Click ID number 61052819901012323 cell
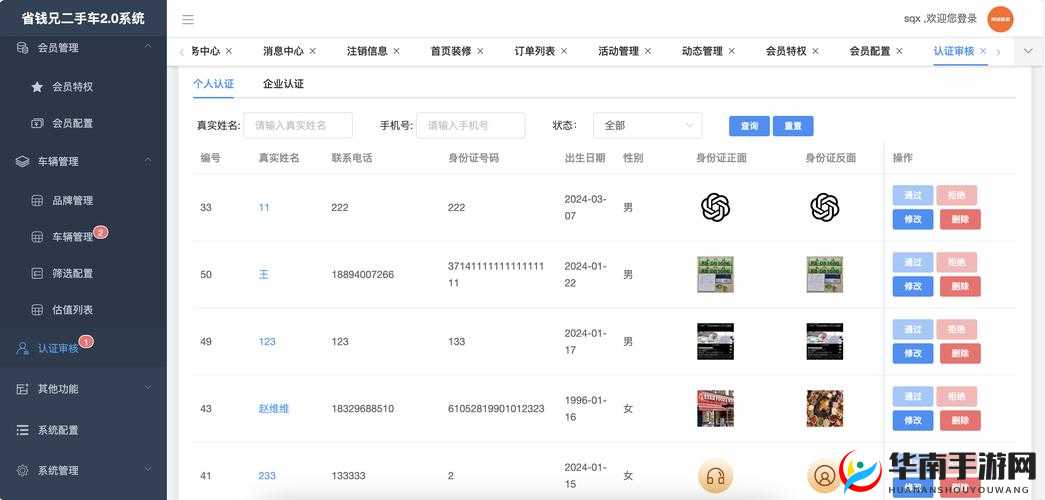 point(496,409)
